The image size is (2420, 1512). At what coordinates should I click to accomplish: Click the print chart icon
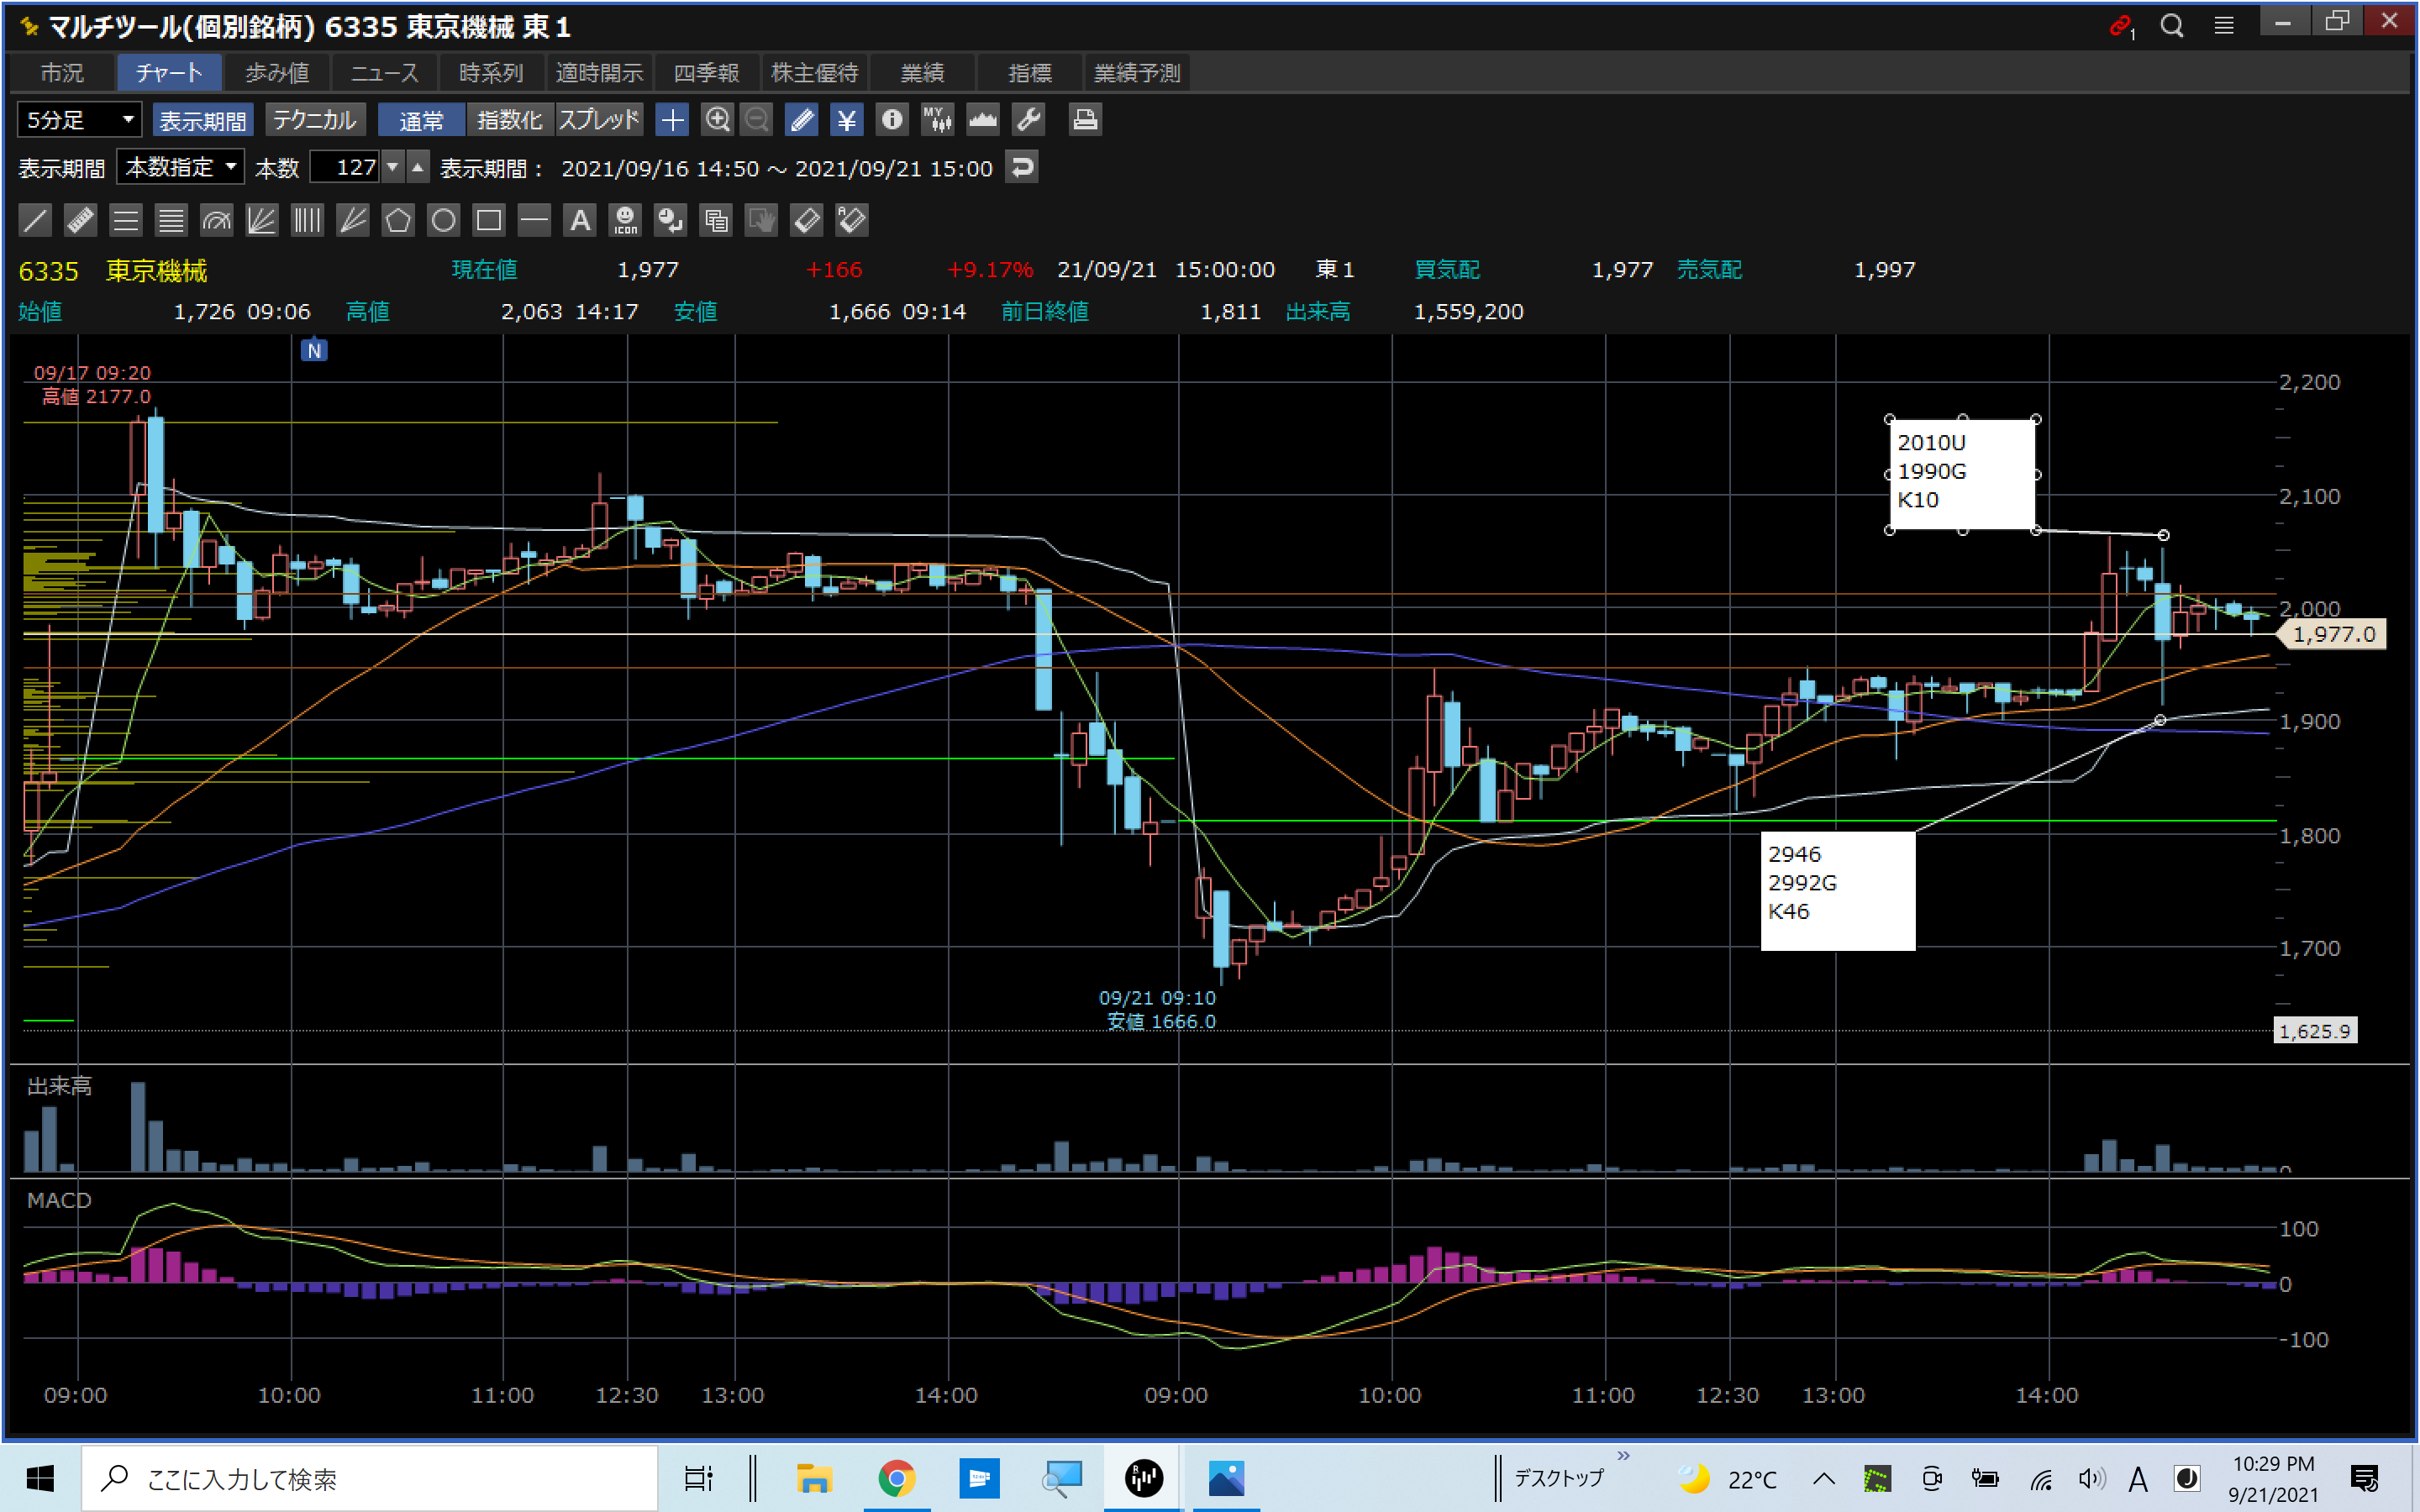point(1085,120)
